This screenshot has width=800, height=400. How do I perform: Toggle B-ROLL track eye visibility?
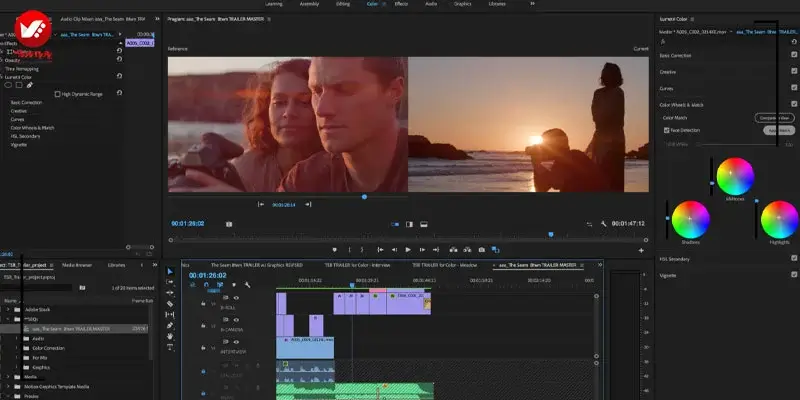pos(236,297)
